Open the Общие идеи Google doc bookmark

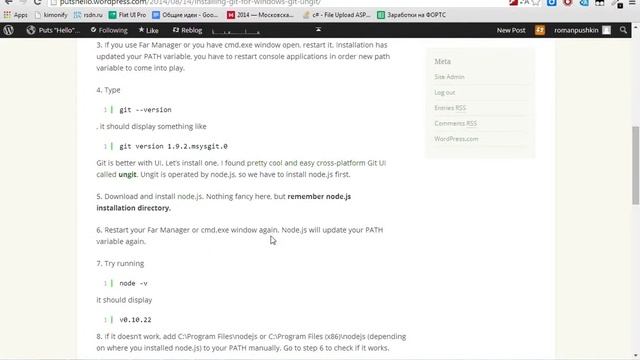pos(185,15)
